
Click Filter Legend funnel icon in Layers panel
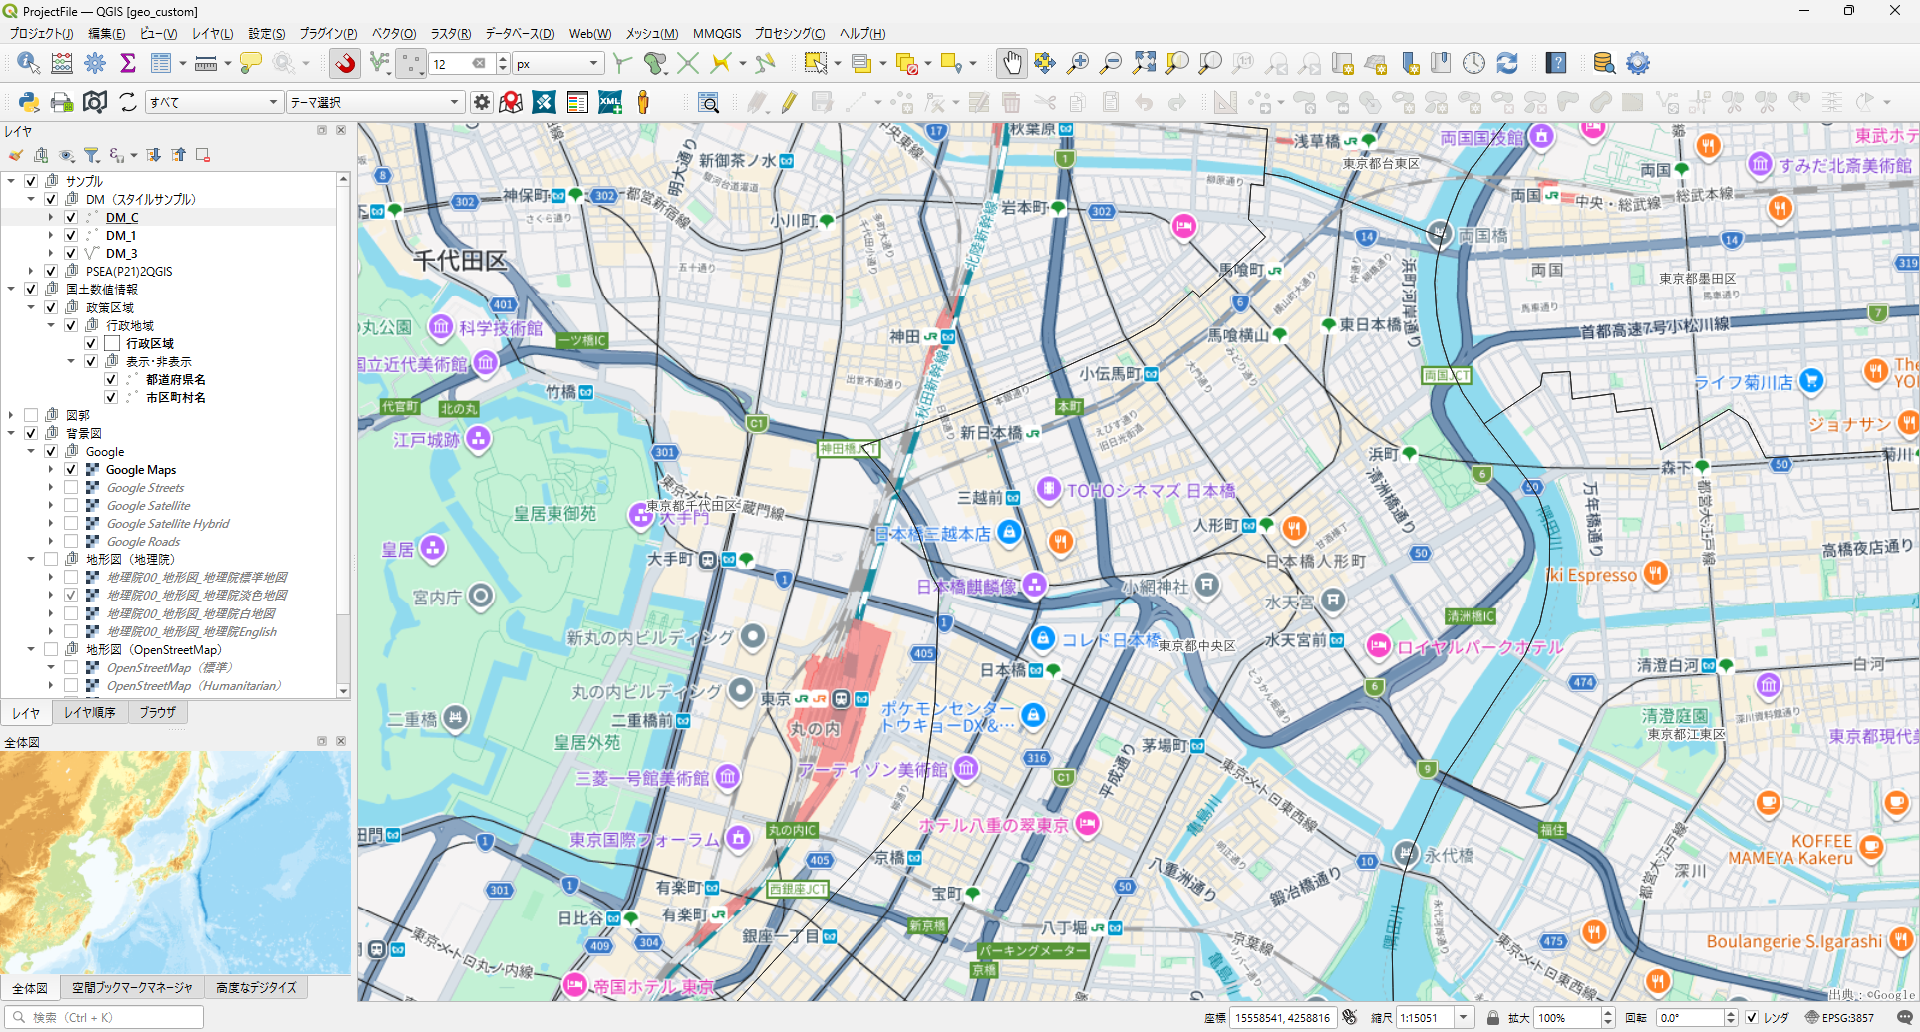point(92,155)
